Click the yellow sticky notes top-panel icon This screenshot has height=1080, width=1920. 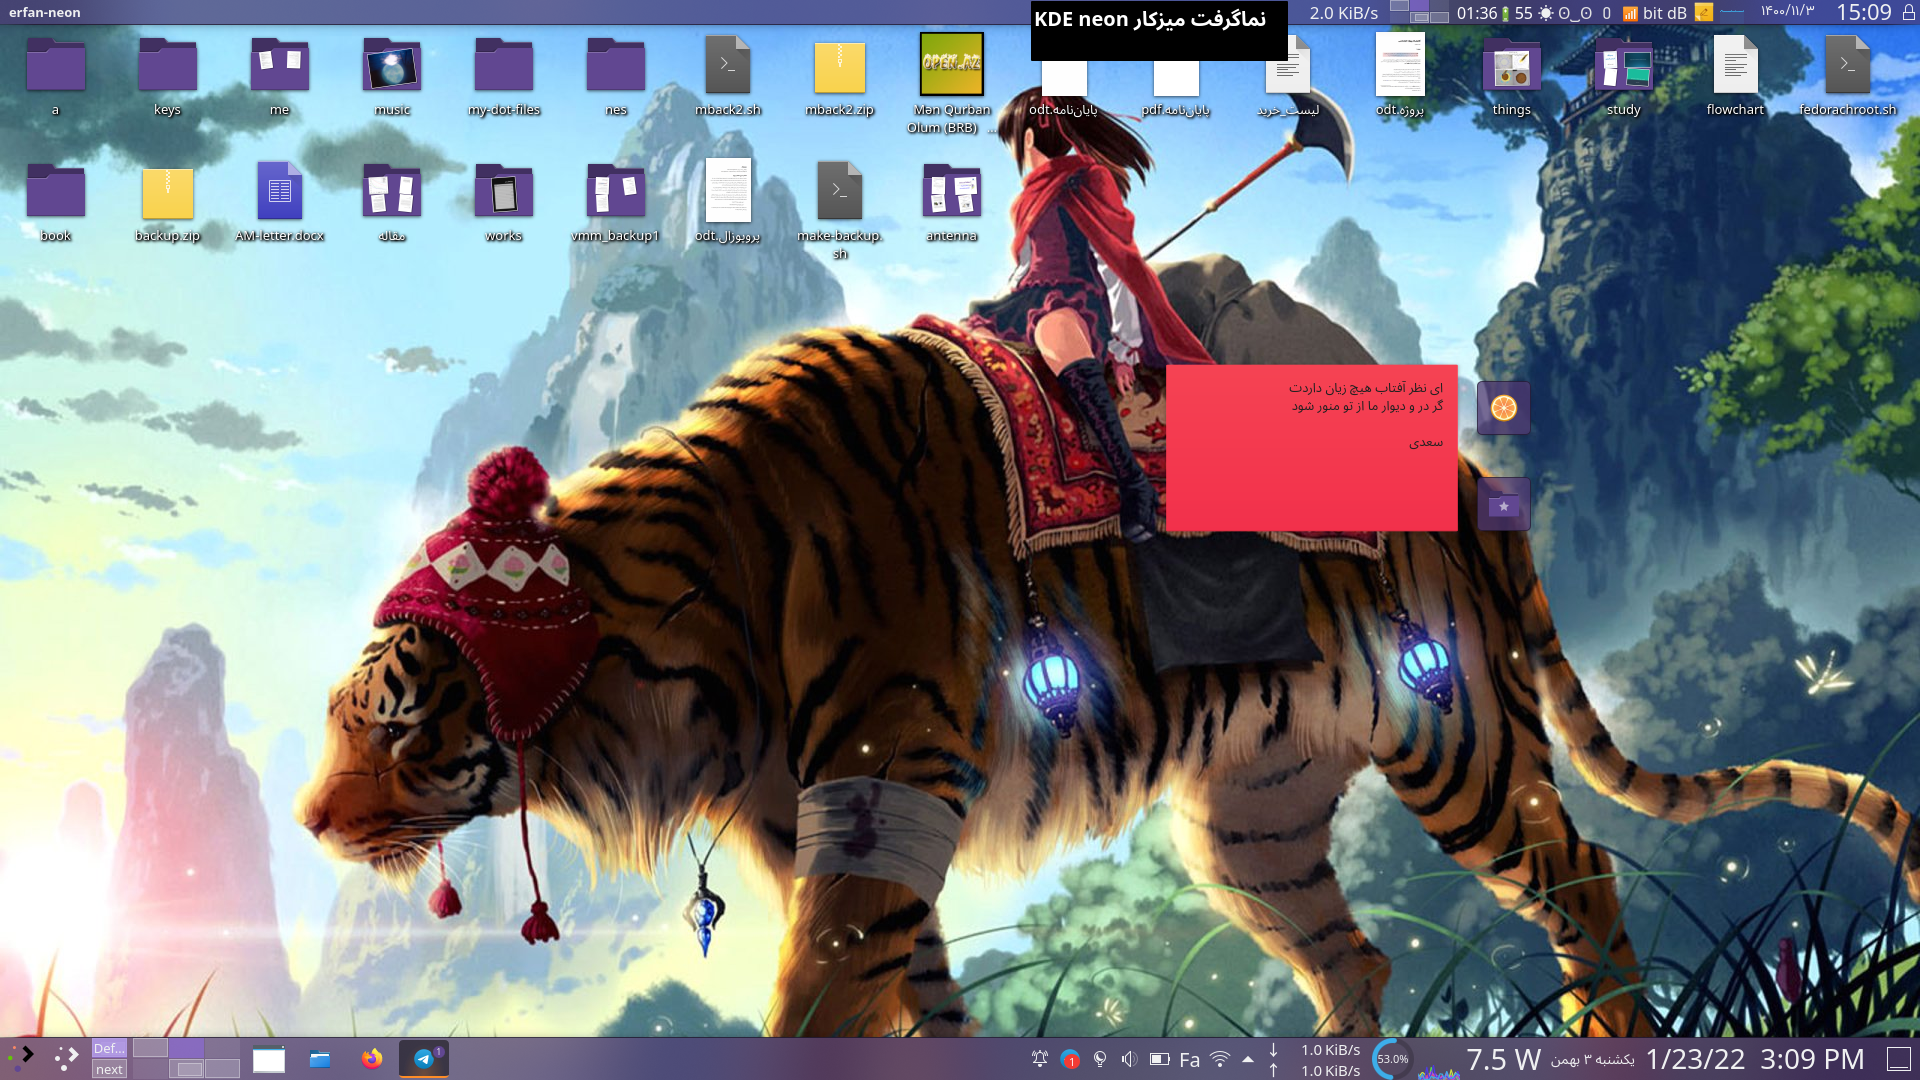[1704, 13]
